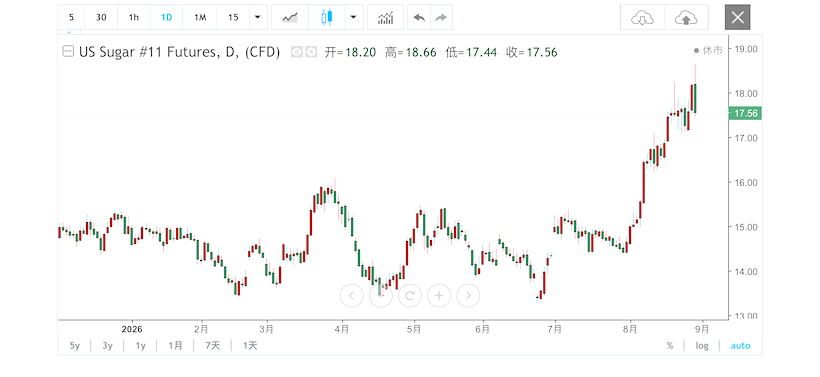Image resolution: width=820 pixels, height=377 pixels.
Task: Click the 2026 label on time axis
Action: 132,329
